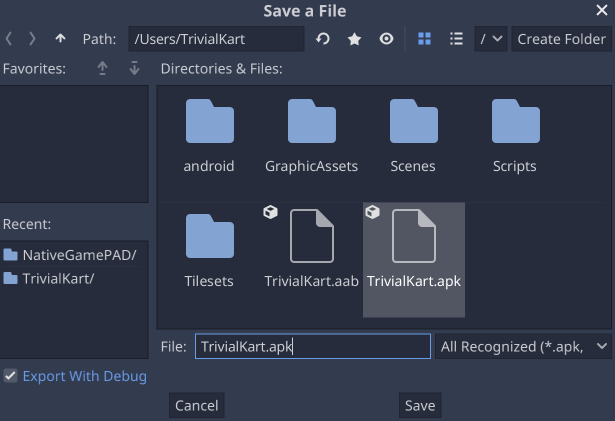Move favorite up arrow
This screenshot has width=615, height=421.
coord(102,68)
